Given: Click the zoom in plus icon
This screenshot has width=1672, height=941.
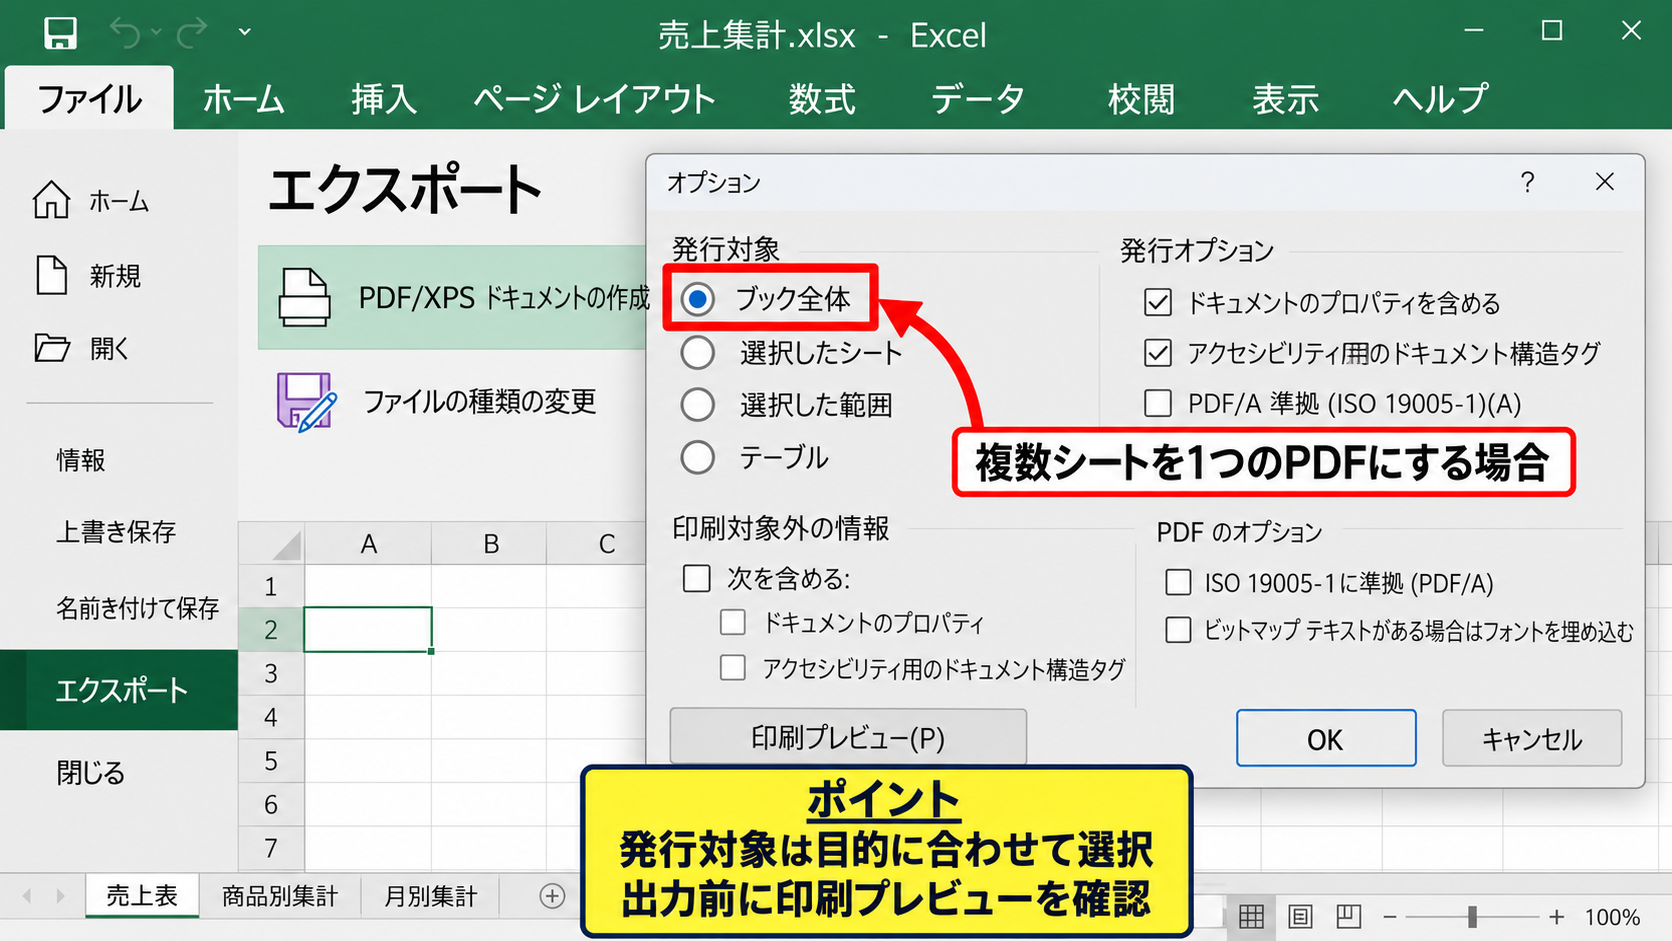Looking at the screenshot, I should tap(1556, 916).
